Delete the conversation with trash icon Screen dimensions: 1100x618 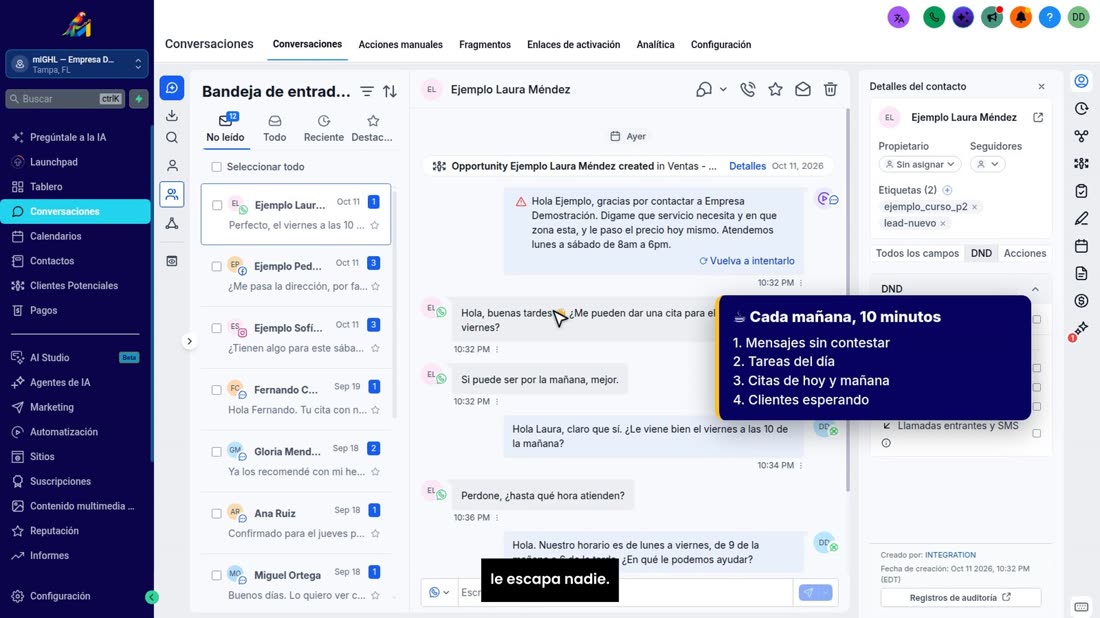[x=831, y=90]
